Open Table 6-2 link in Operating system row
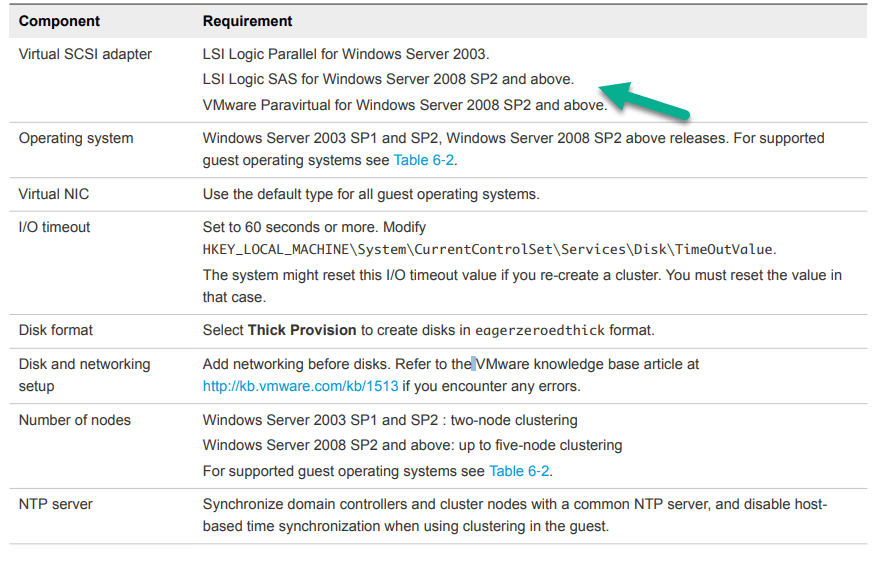The height and width of the screenshot is (562, 873). [x=424, y=160]
